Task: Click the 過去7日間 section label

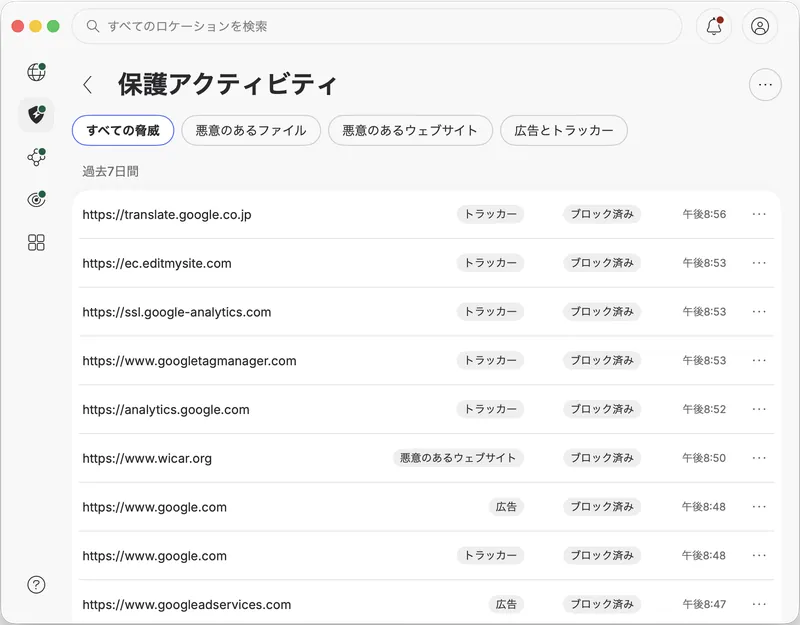Action: 110,171
